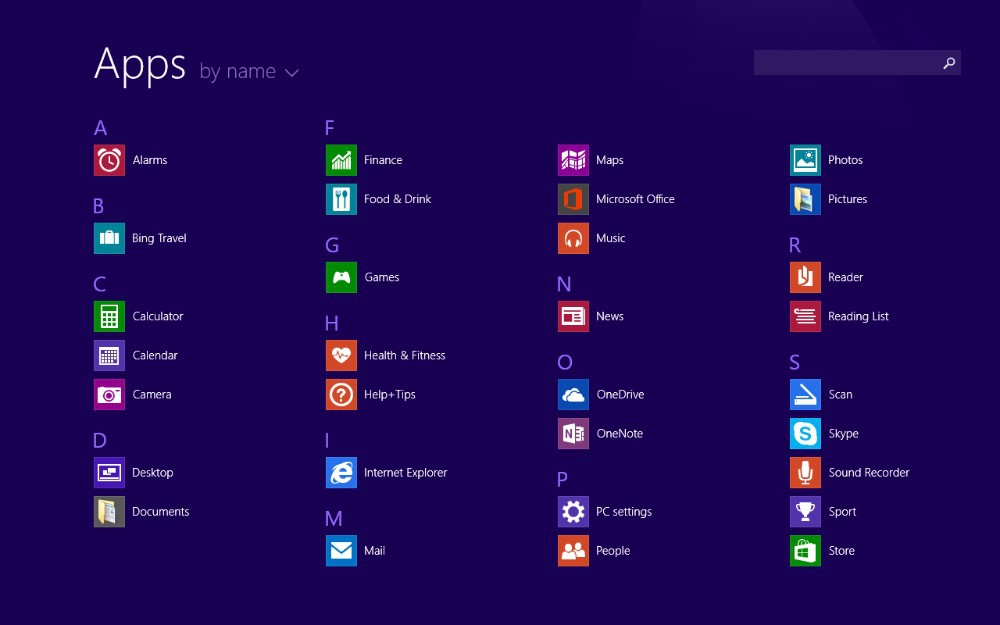This screenshot has height=625, width=1000.
Task: Open the Reading List icon
Action: 805,316
